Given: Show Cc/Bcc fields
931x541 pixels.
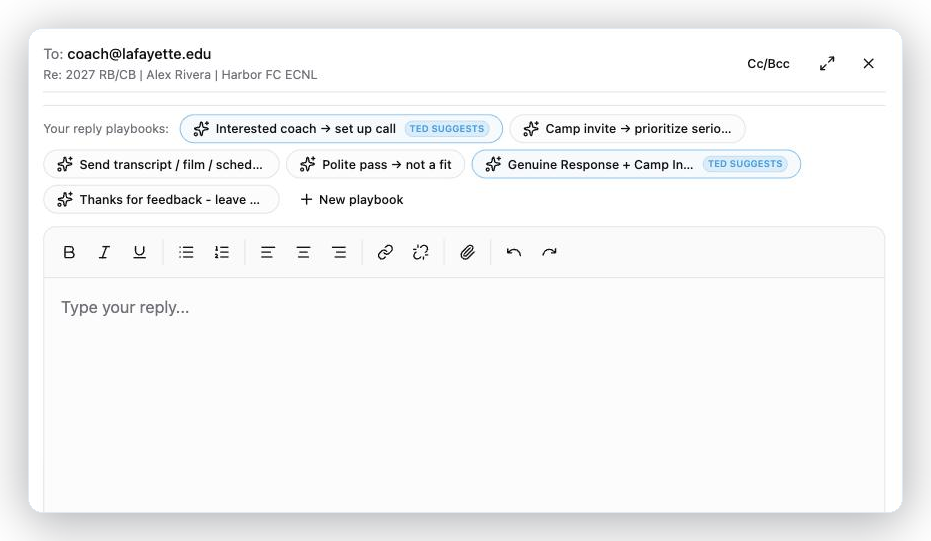Looking at the screenshot, I should point(768,64).
